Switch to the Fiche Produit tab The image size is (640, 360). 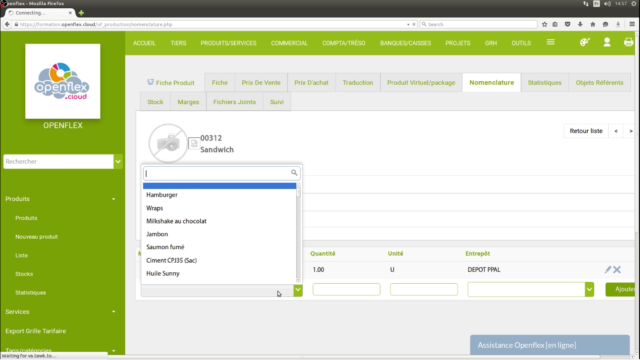[x=171, y=82]
